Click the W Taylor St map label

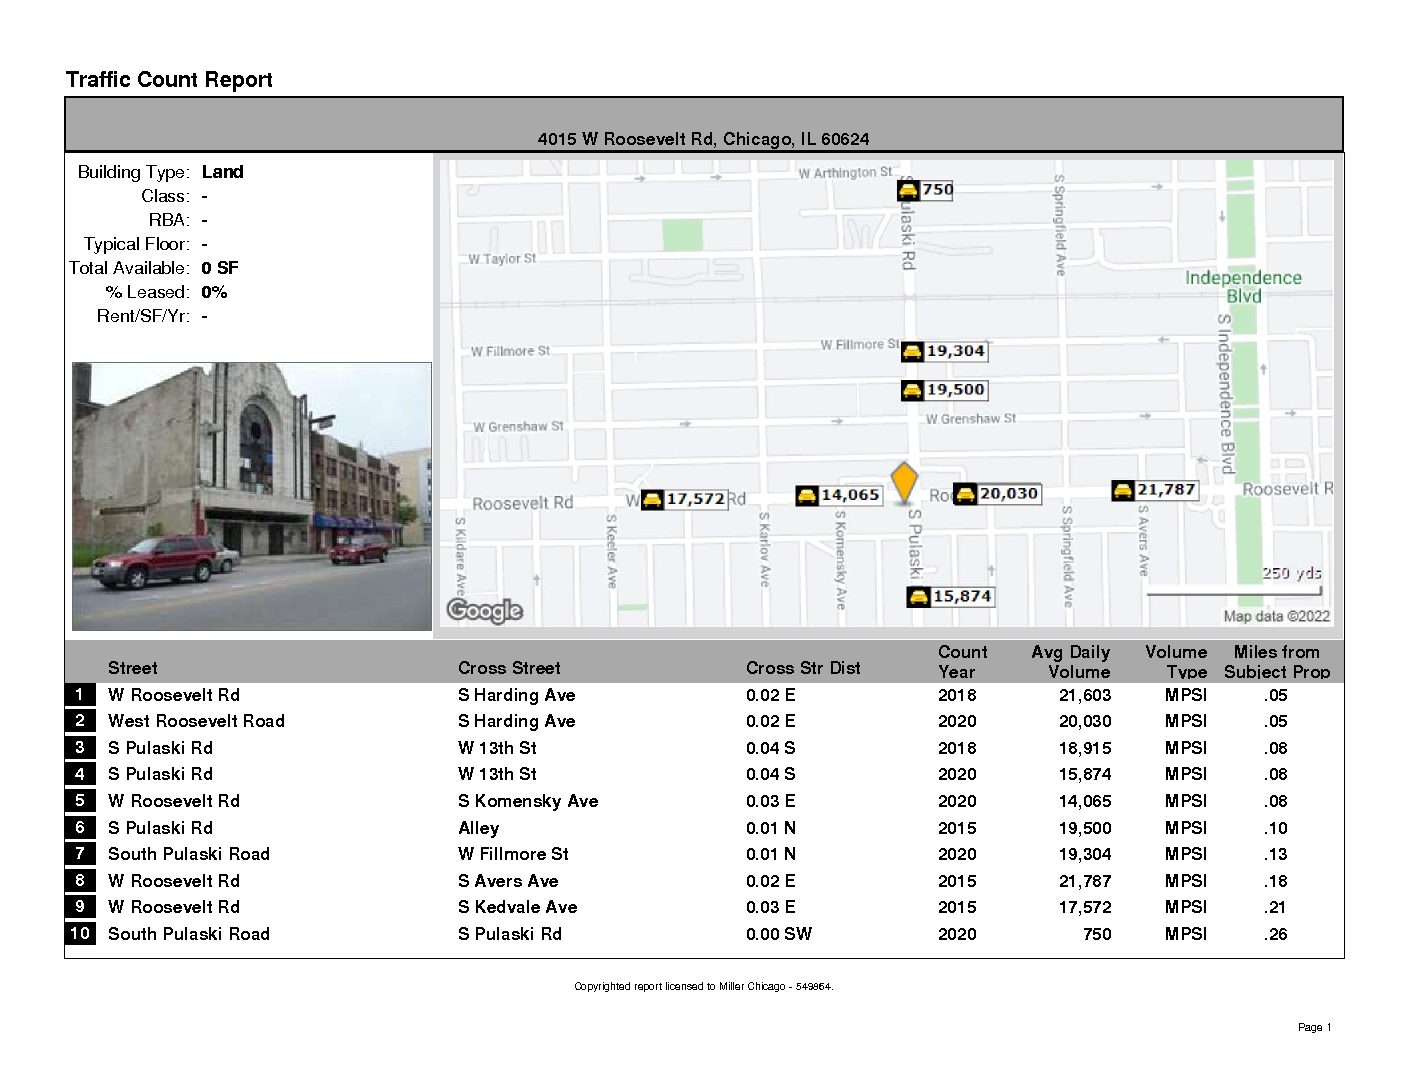tap(502, 258)
